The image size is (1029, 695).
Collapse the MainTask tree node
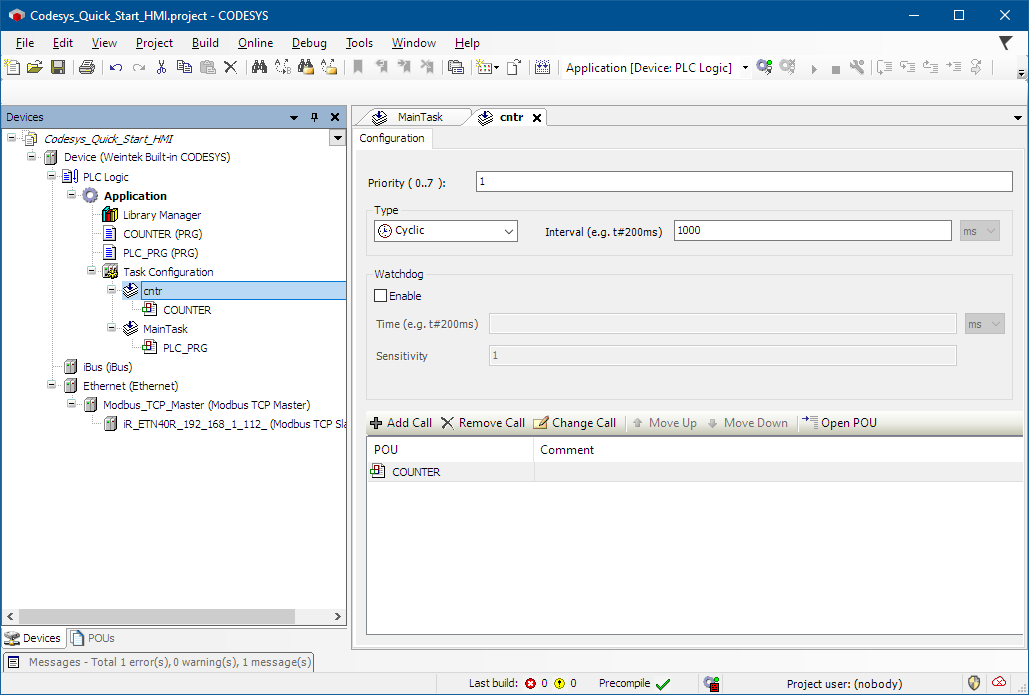(112, 327)
